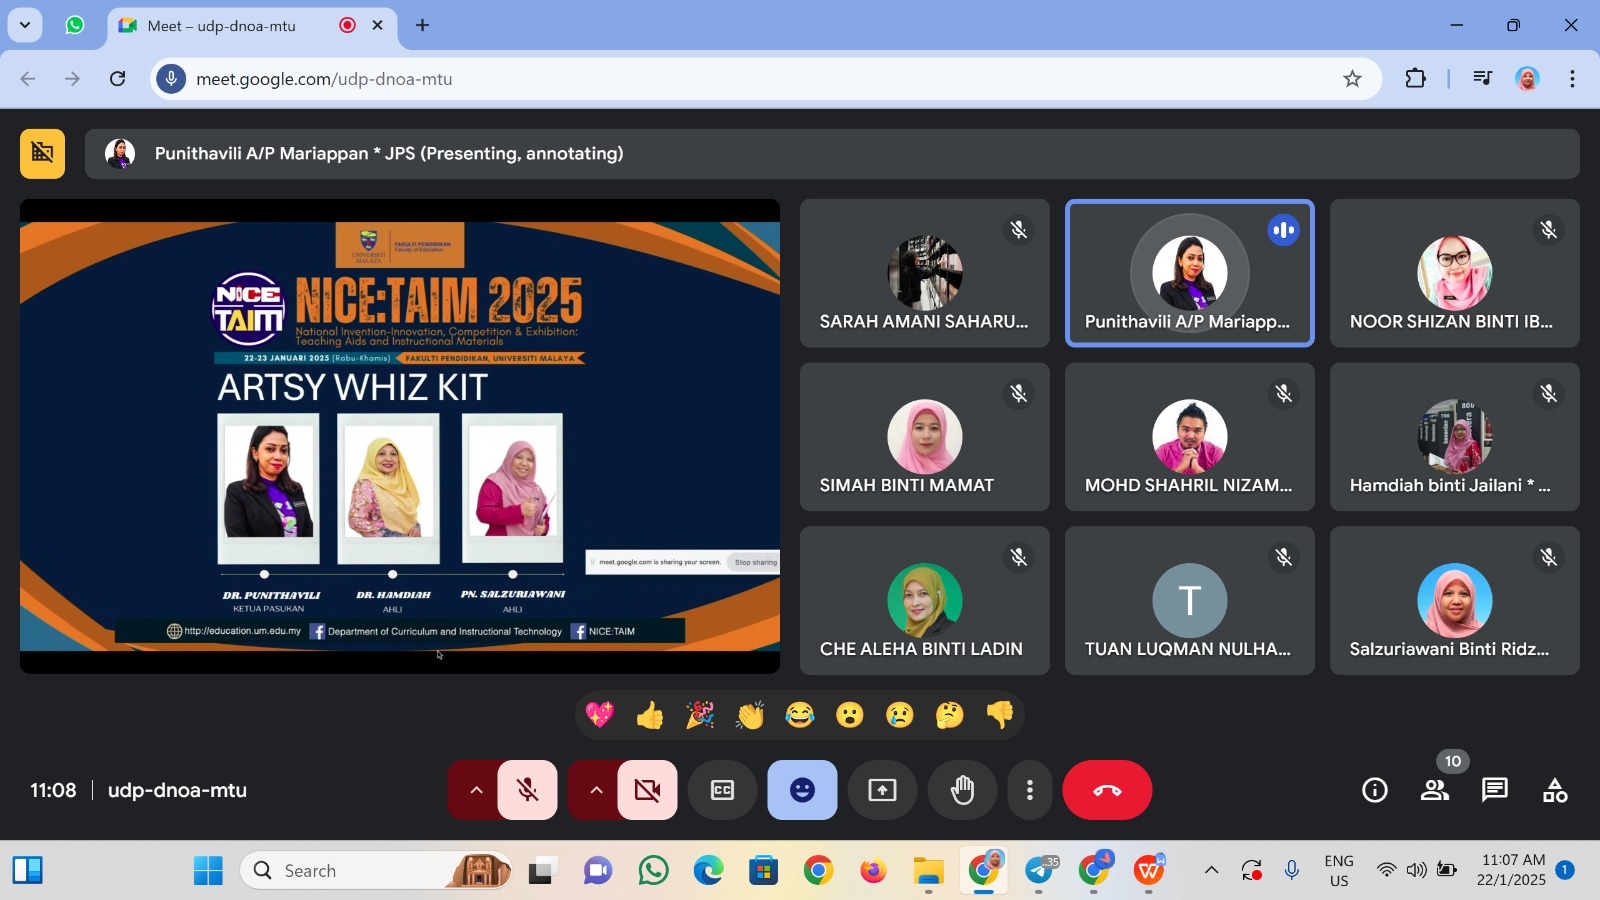Open WhatsApp from the taskbar
This screenshot has height=900, width=1600.
(653, 871)
